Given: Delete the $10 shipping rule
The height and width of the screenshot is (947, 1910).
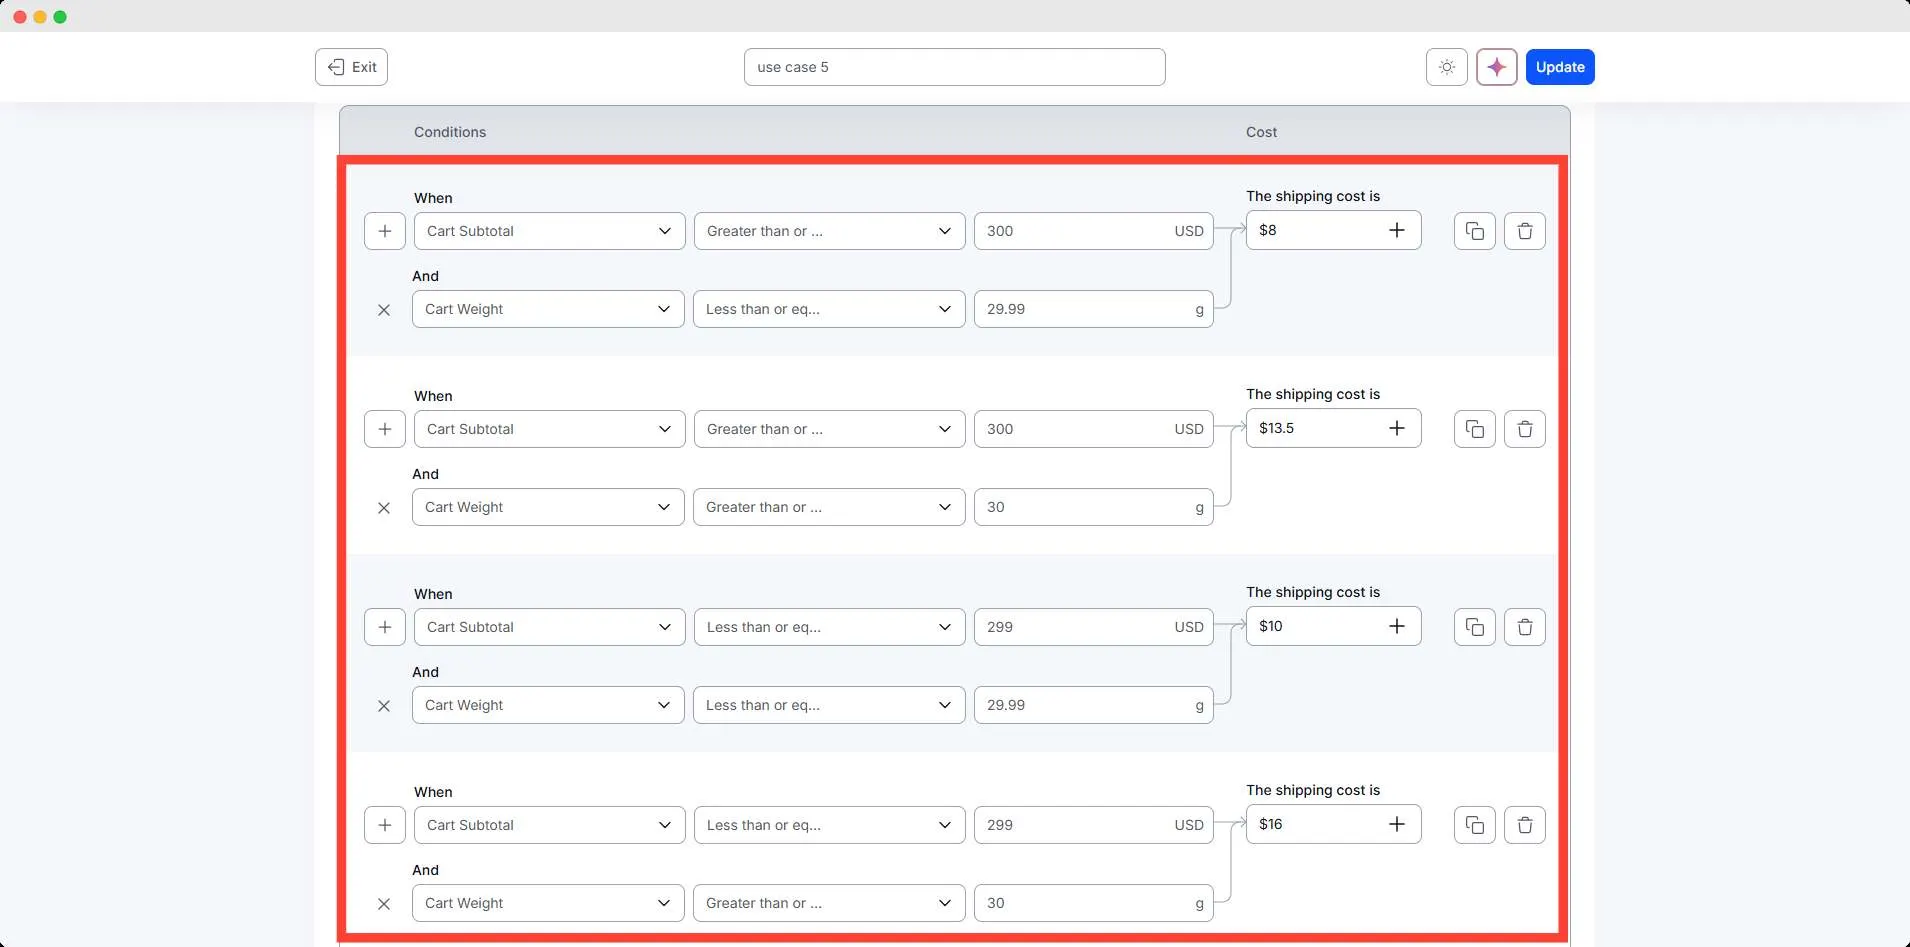Looking at the screenshot, I should (x=1524, y=627).
